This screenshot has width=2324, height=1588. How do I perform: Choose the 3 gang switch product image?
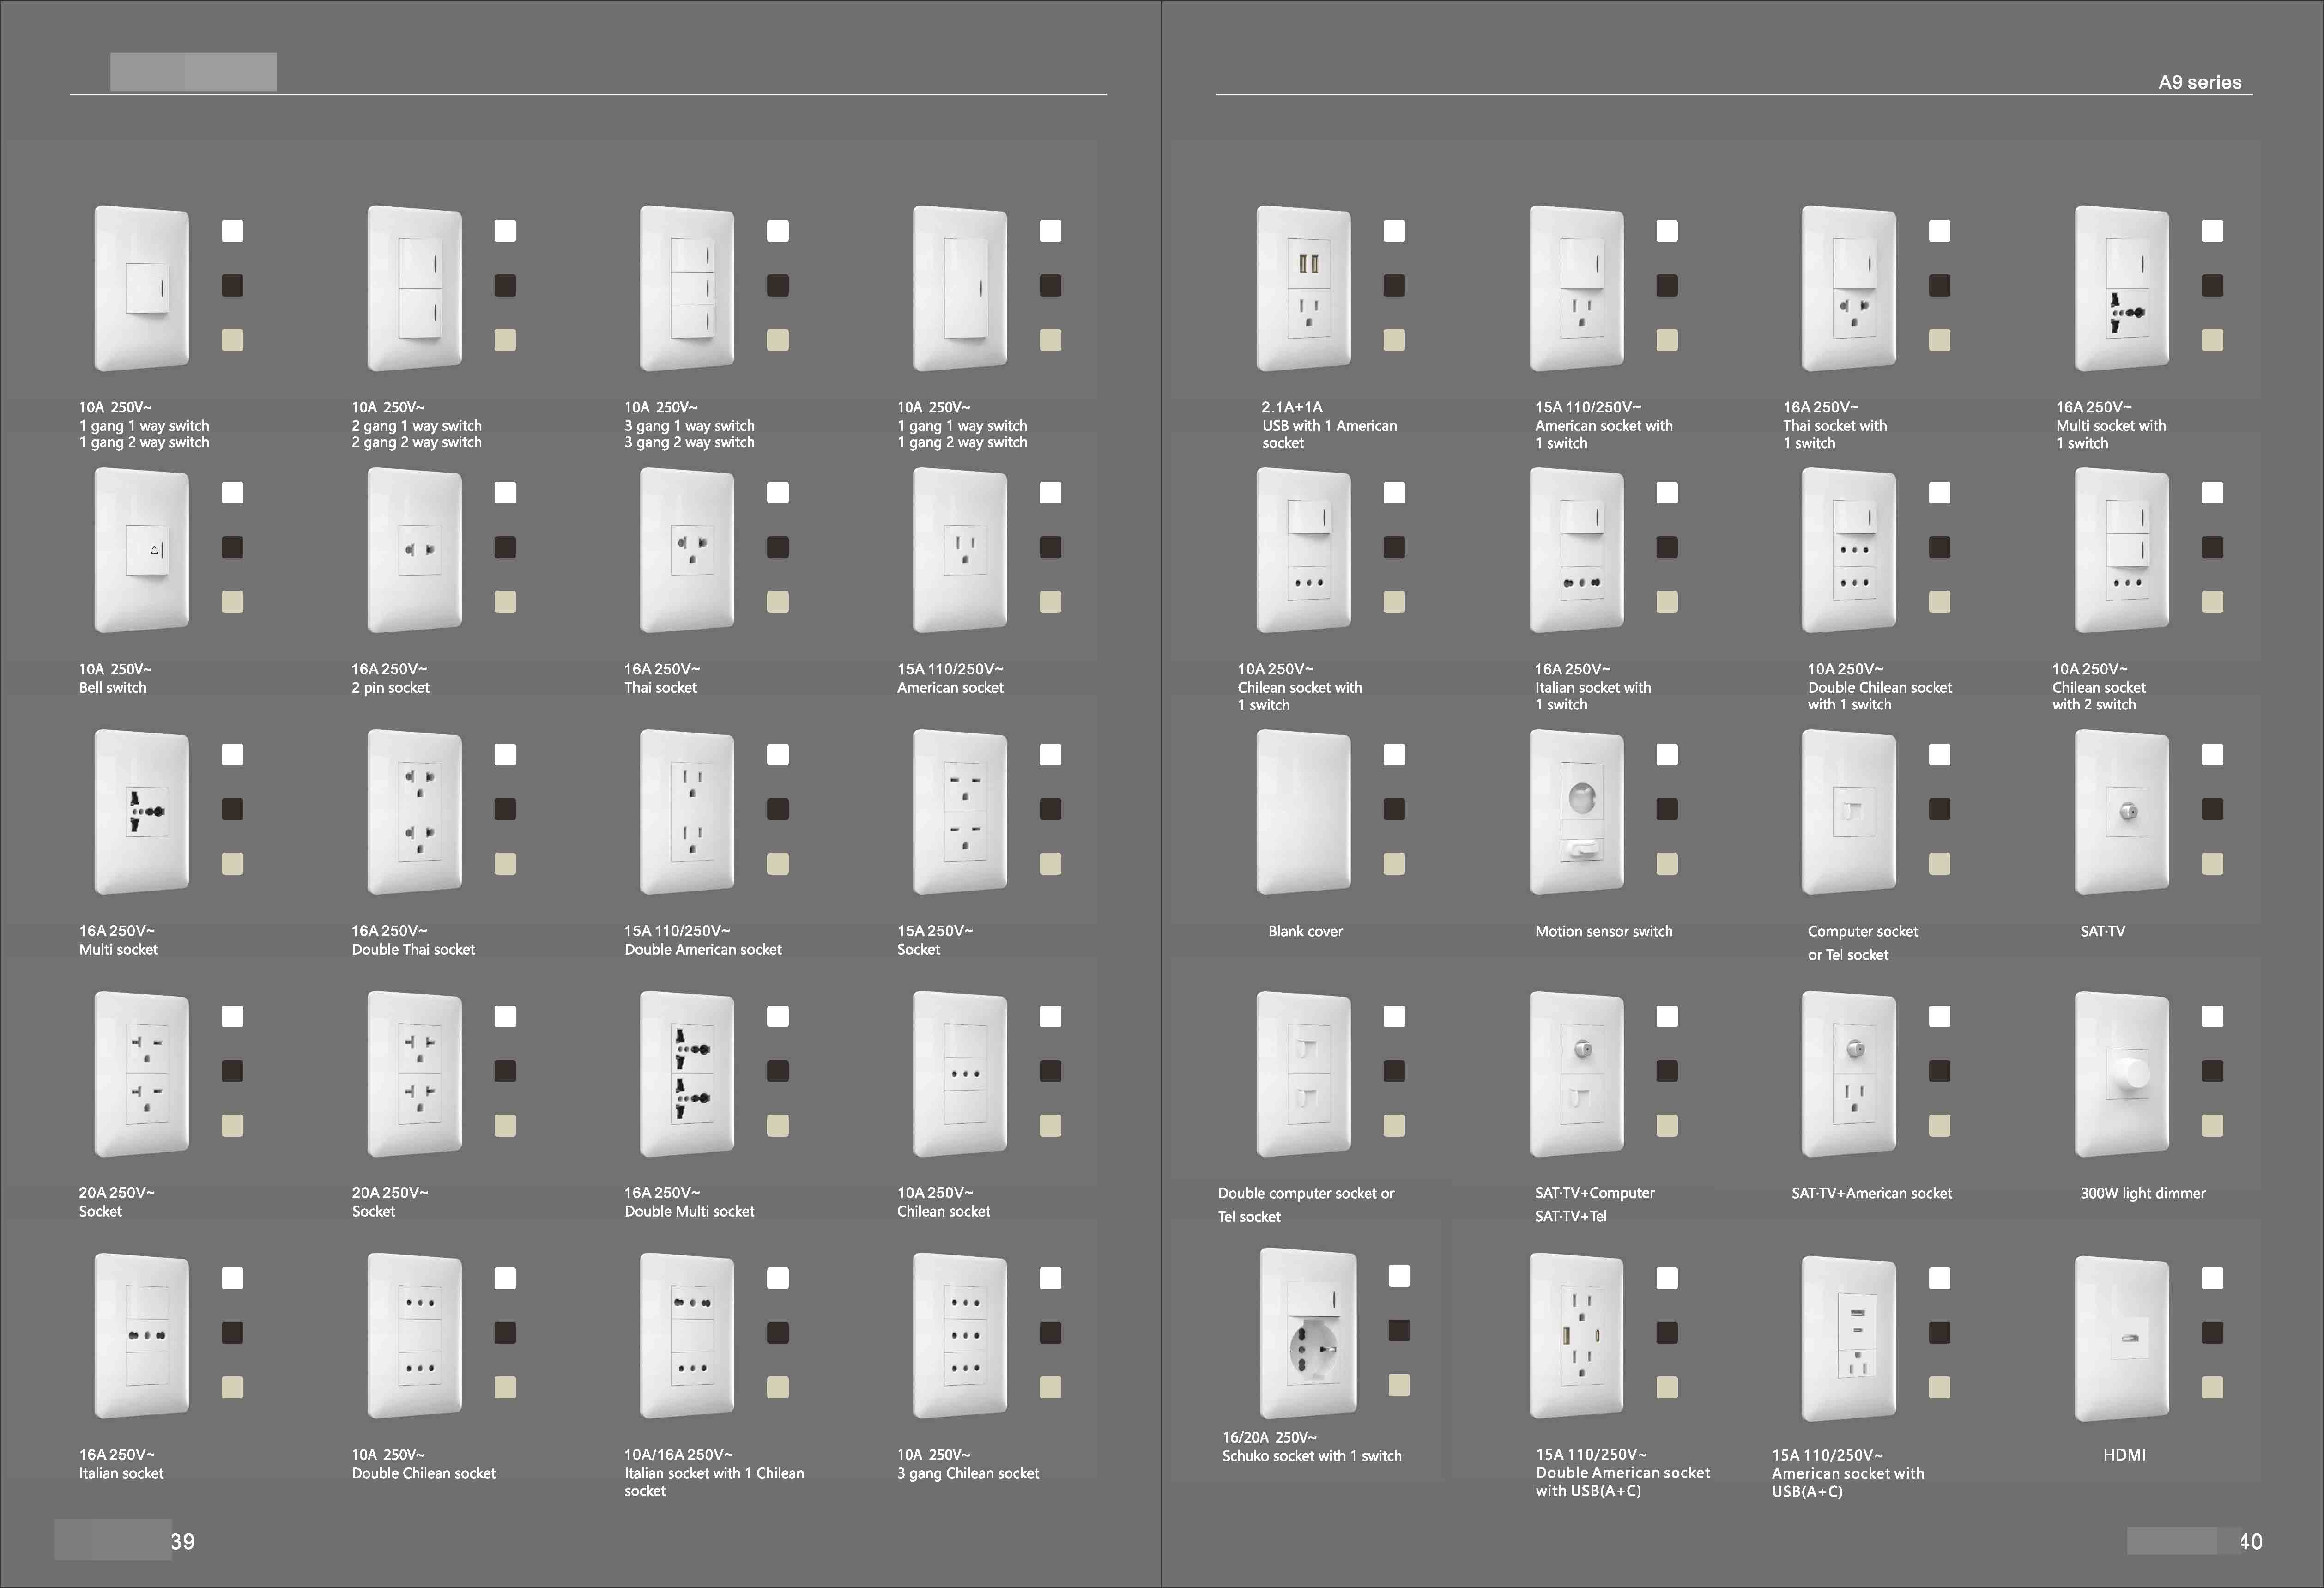pyautogui.click(x=687, y=288)
